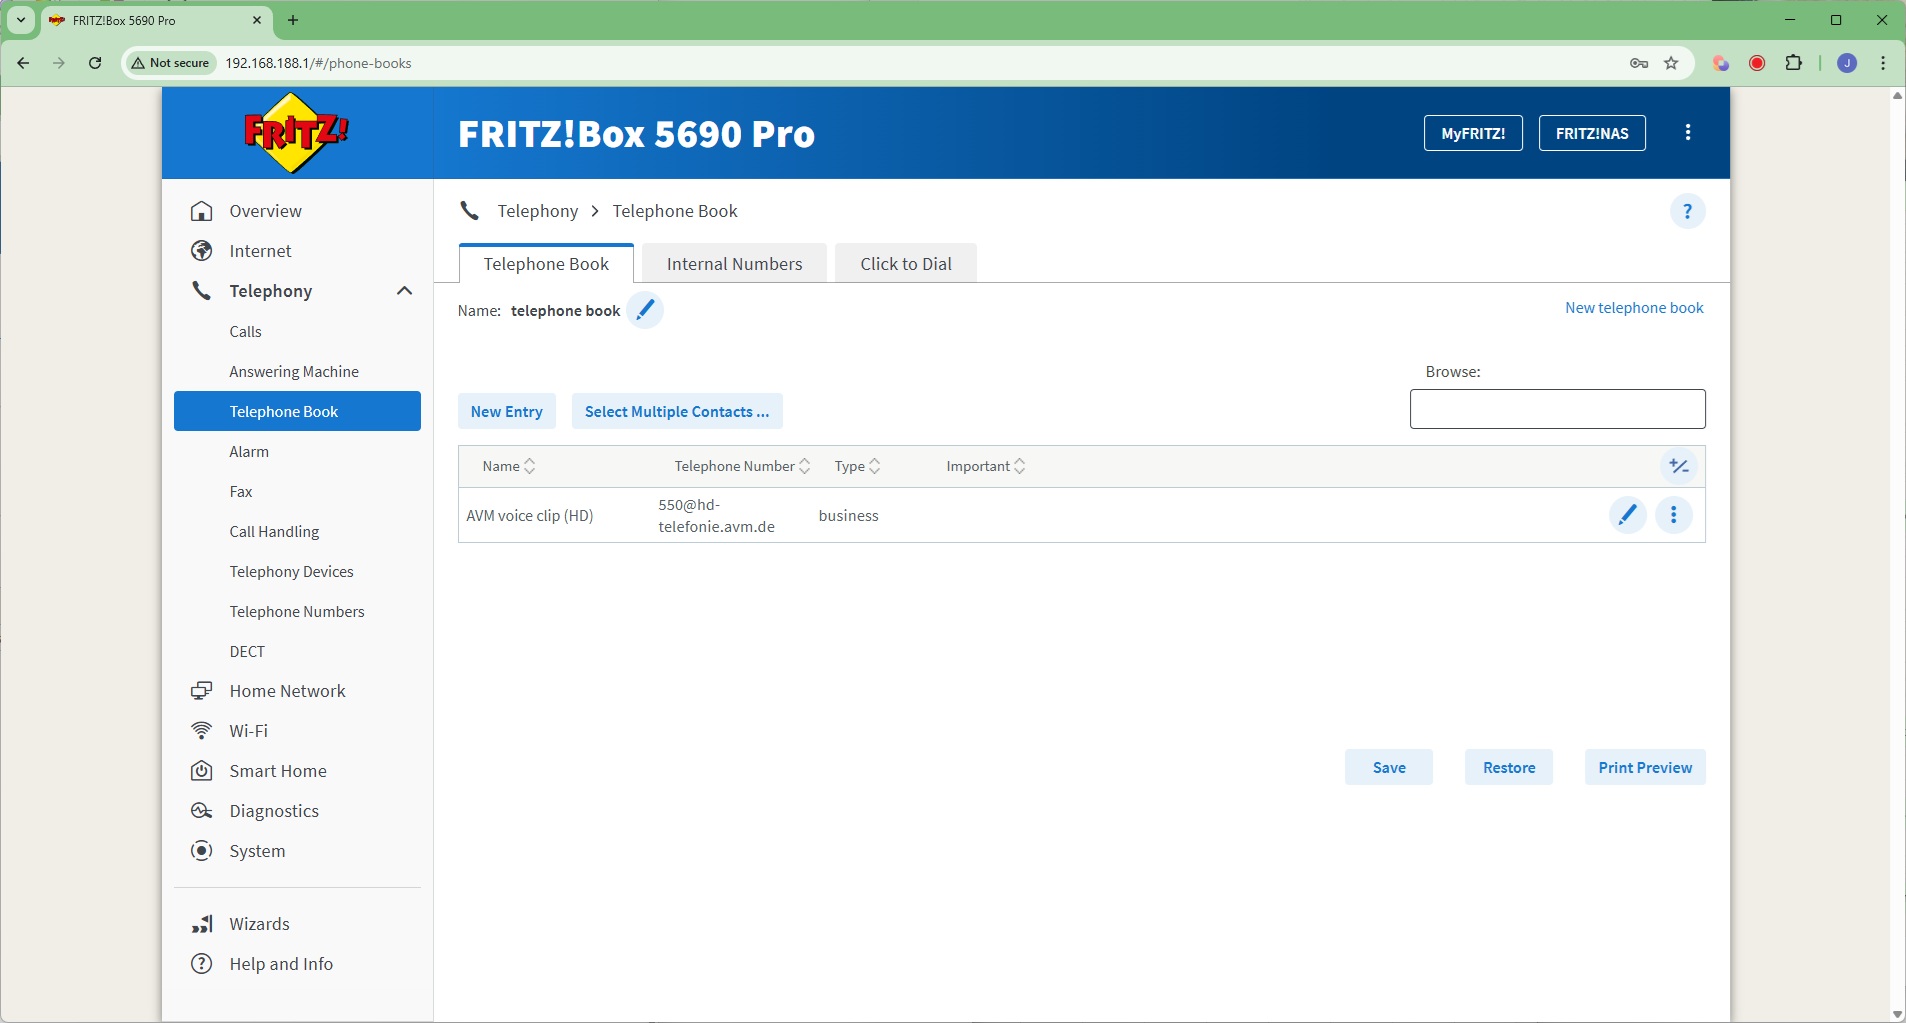Reload the page in the browser
Image resolution: width=1906 pixels, height=1023 pixels.
pos(95,63)
